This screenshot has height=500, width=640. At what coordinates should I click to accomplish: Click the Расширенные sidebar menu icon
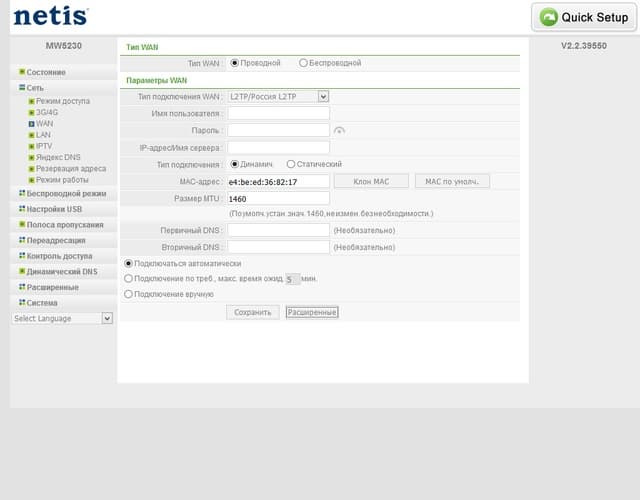[x=22, y=287]
